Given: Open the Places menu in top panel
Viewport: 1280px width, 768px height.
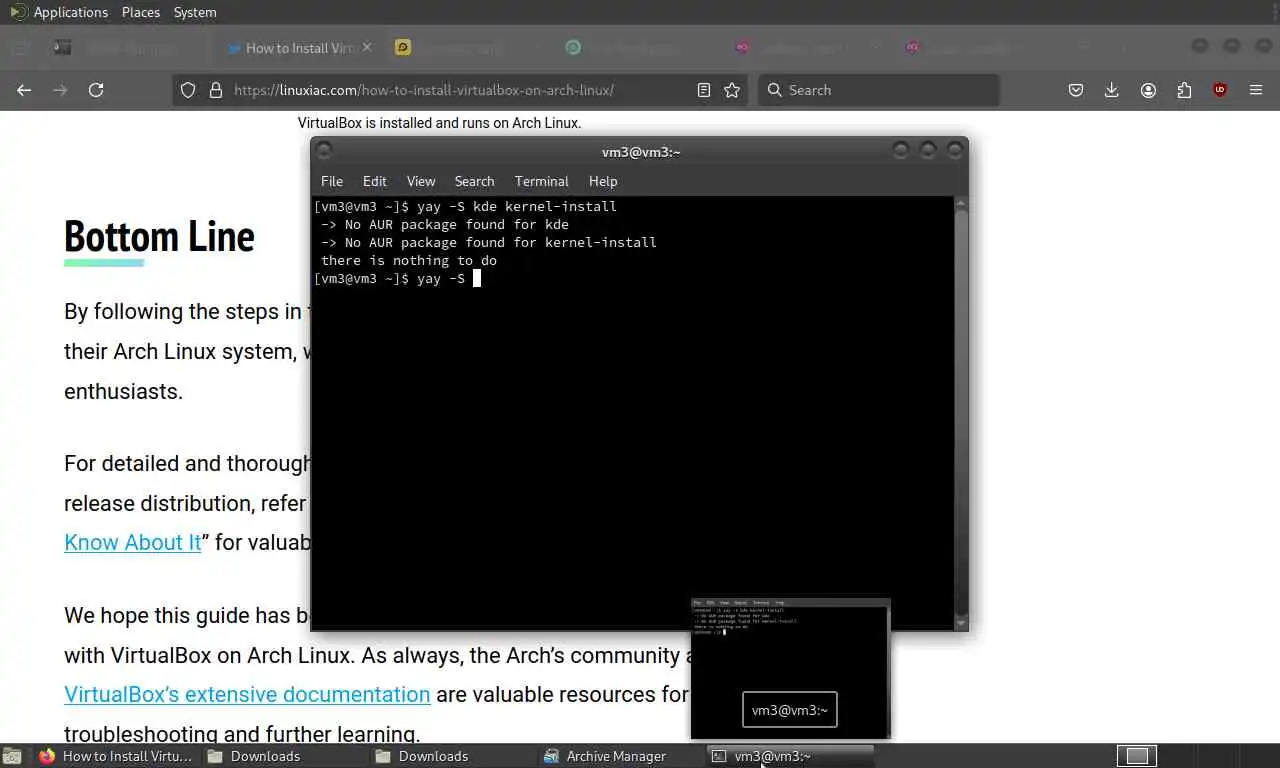Looking at the screenshot, I should [x=141, y=12].
